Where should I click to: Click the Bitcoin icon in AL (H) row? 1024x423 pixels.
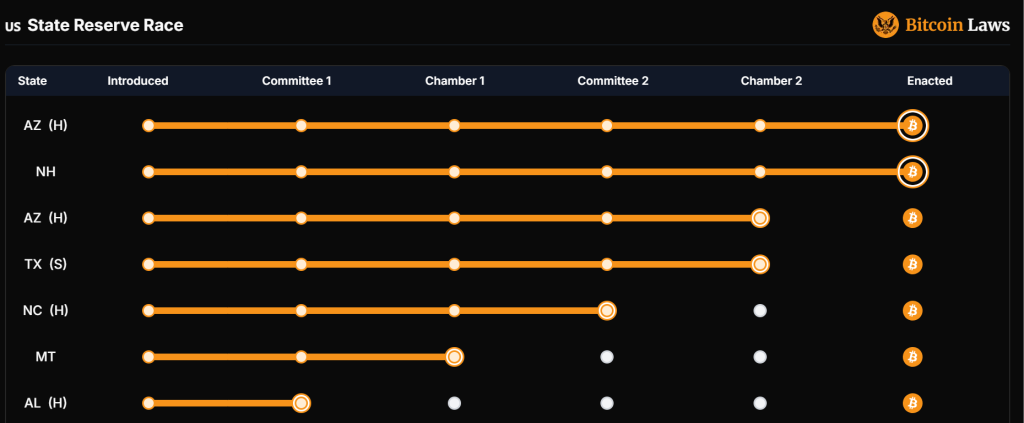coord(912,403)
